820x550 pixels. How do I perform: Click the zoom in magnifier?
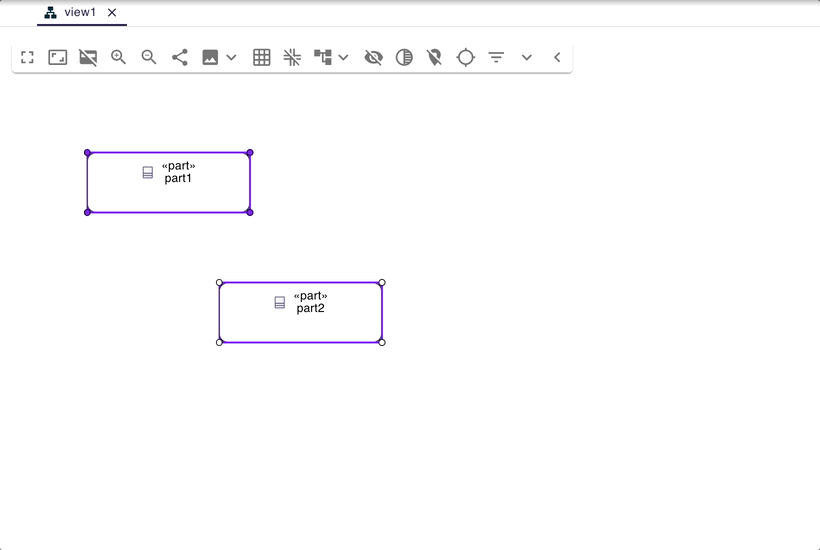click(x=118, y=58)
